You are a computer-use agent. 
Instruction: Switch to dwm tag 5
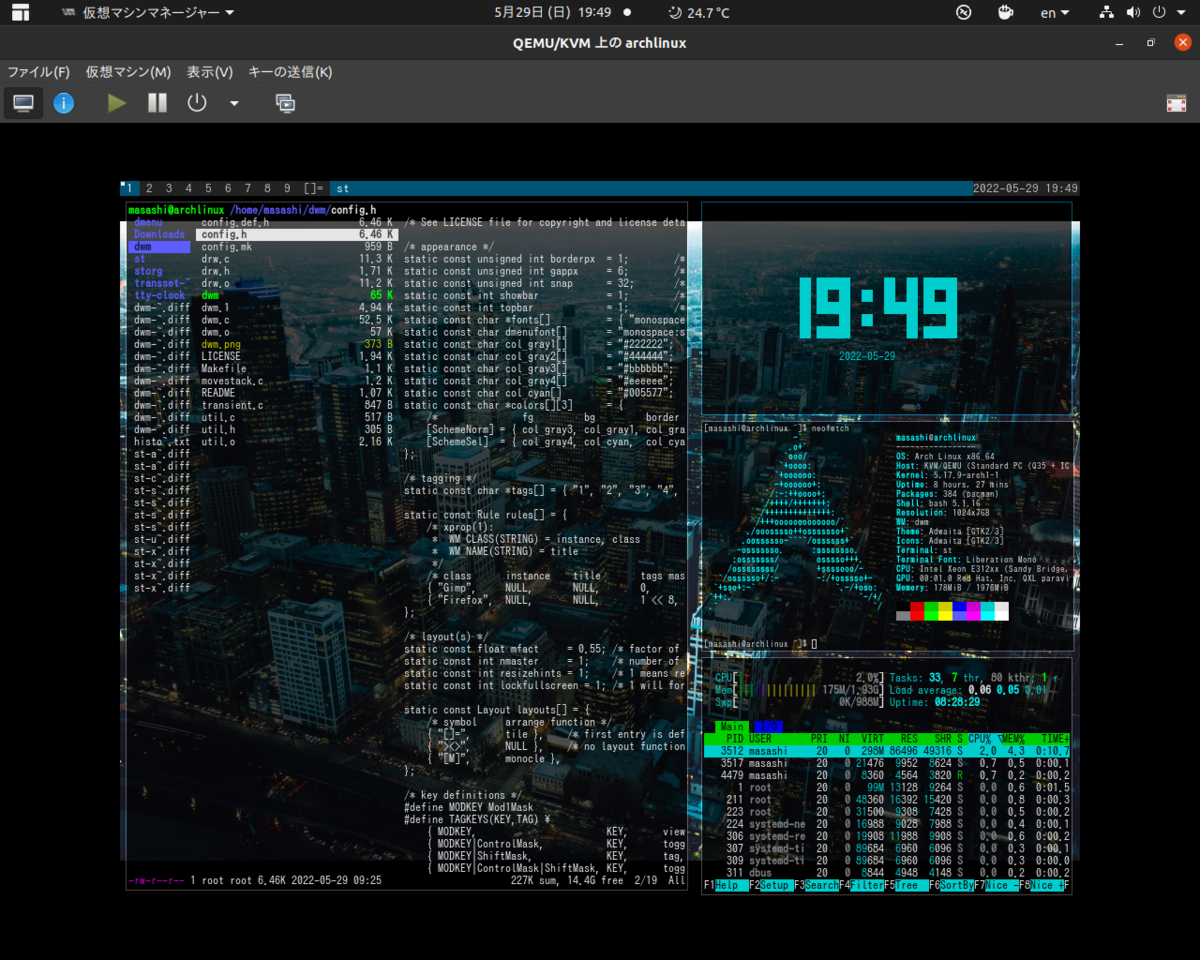point(208,188)
